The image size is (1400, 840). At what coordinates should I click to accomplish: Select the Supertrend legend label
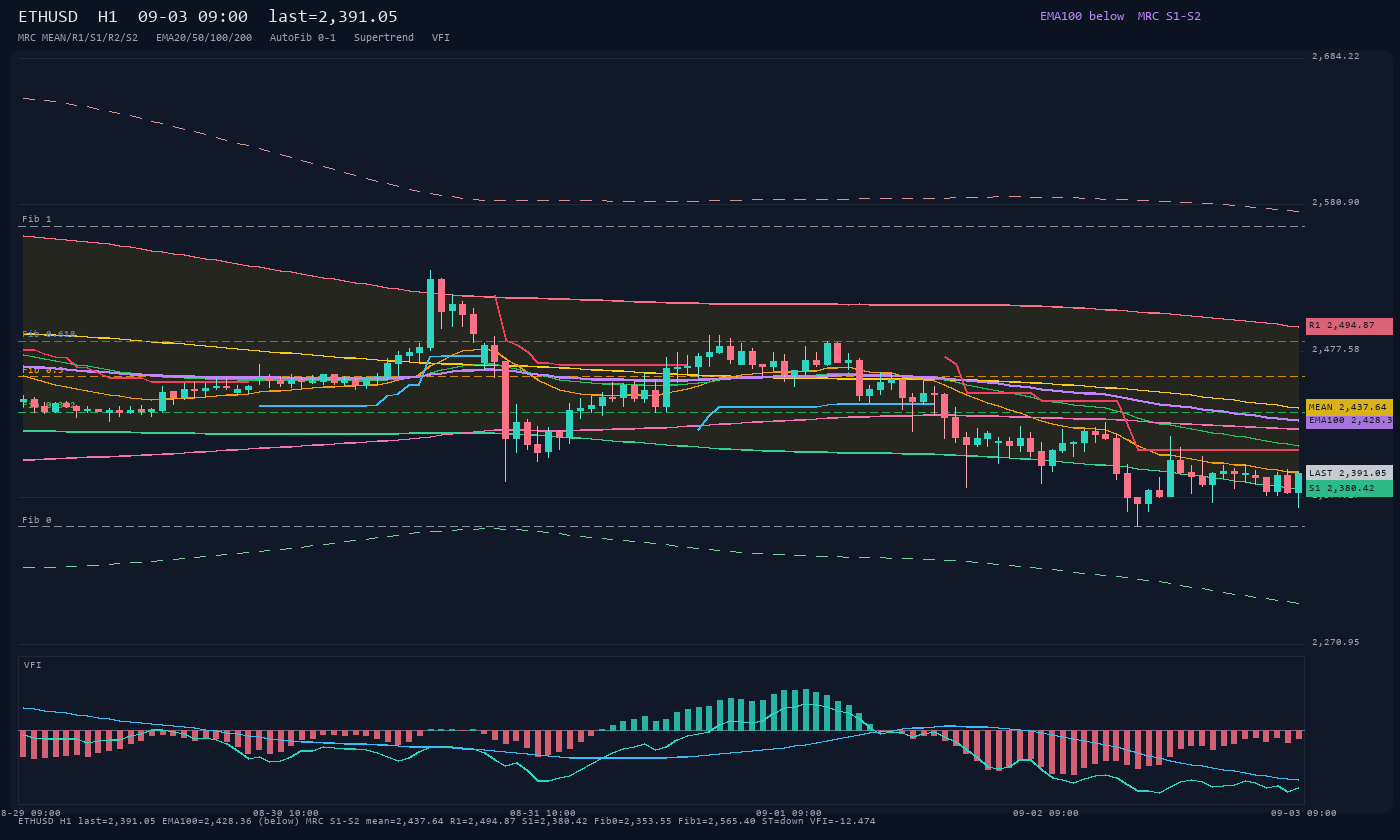coord(384,38)
